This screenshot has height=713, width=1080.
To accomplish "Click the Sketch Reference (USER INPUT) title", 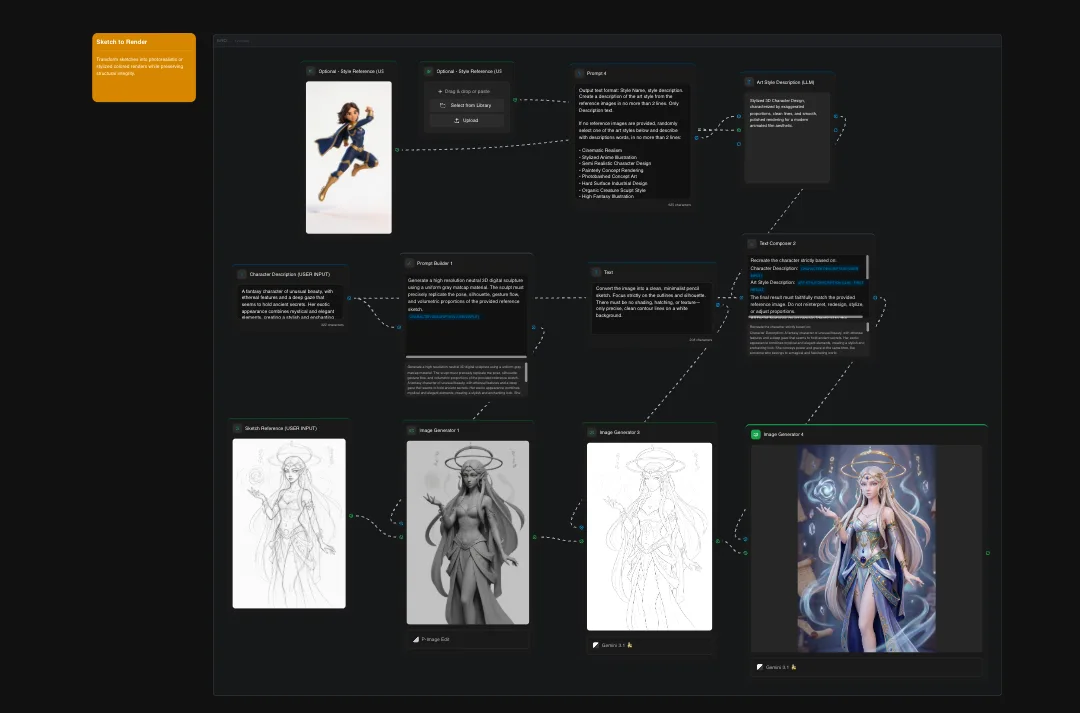I will (x=281, y=428).
